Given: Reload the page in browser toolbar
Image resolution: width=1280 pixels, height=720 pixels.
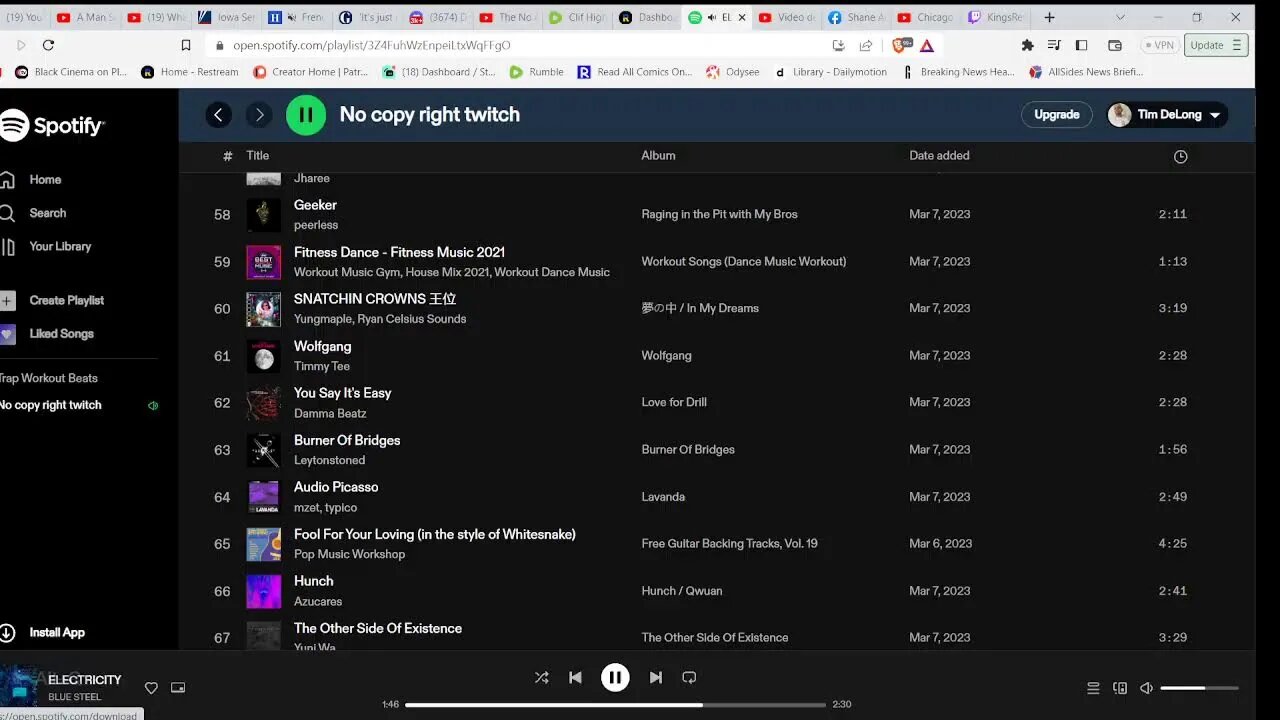Looking at the screenshot, I should tap(48, 45).
